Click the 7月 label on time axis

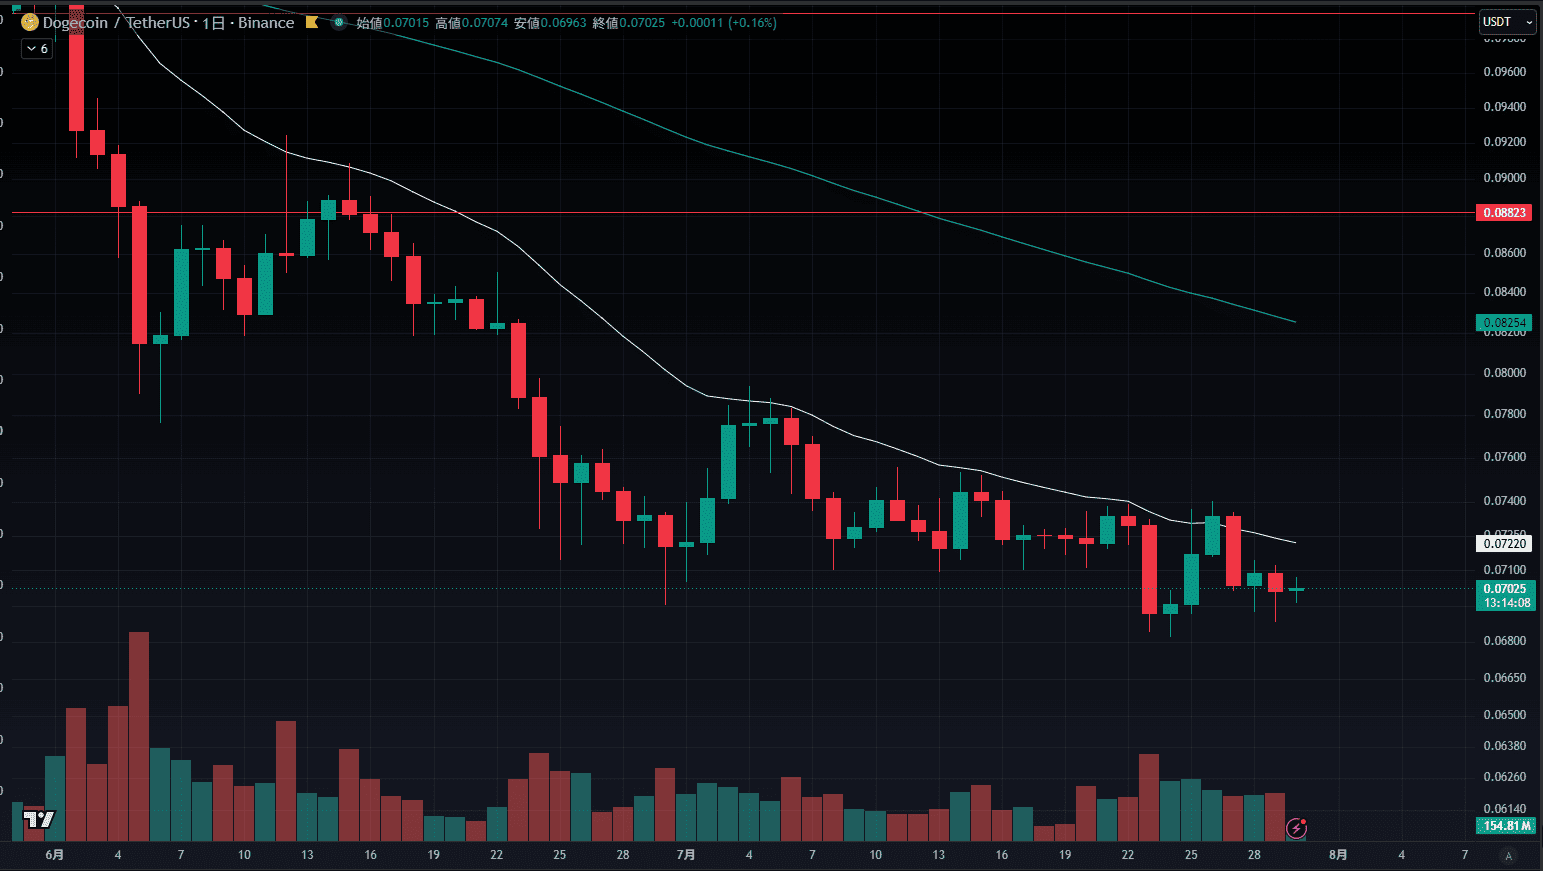[x=686, y=855]
